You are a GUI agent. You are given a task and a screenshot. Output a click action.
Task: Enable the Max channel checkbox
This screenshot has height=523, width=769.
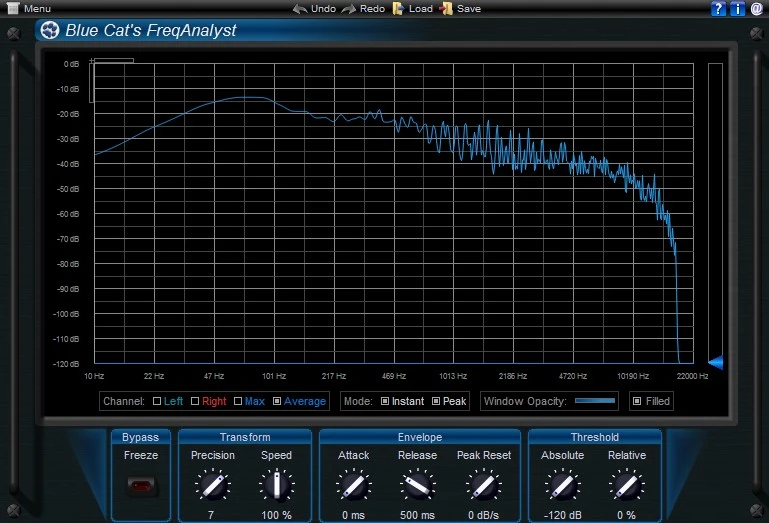click(x=238, y=401)
